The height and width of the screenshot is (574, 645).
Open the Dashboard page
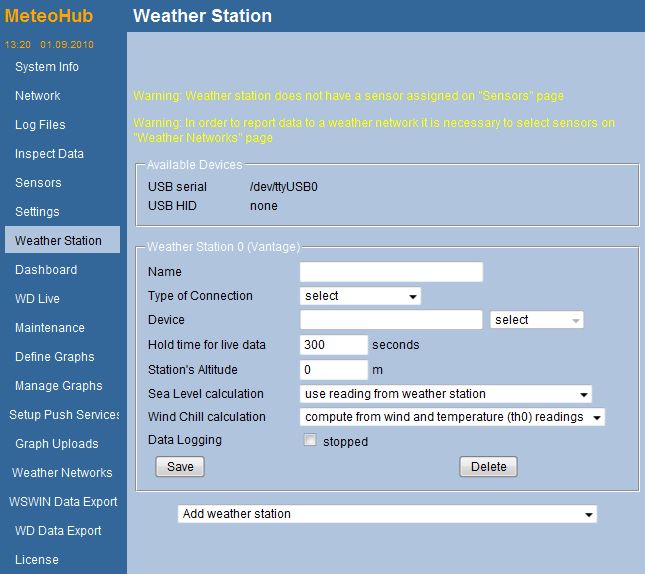46,270
